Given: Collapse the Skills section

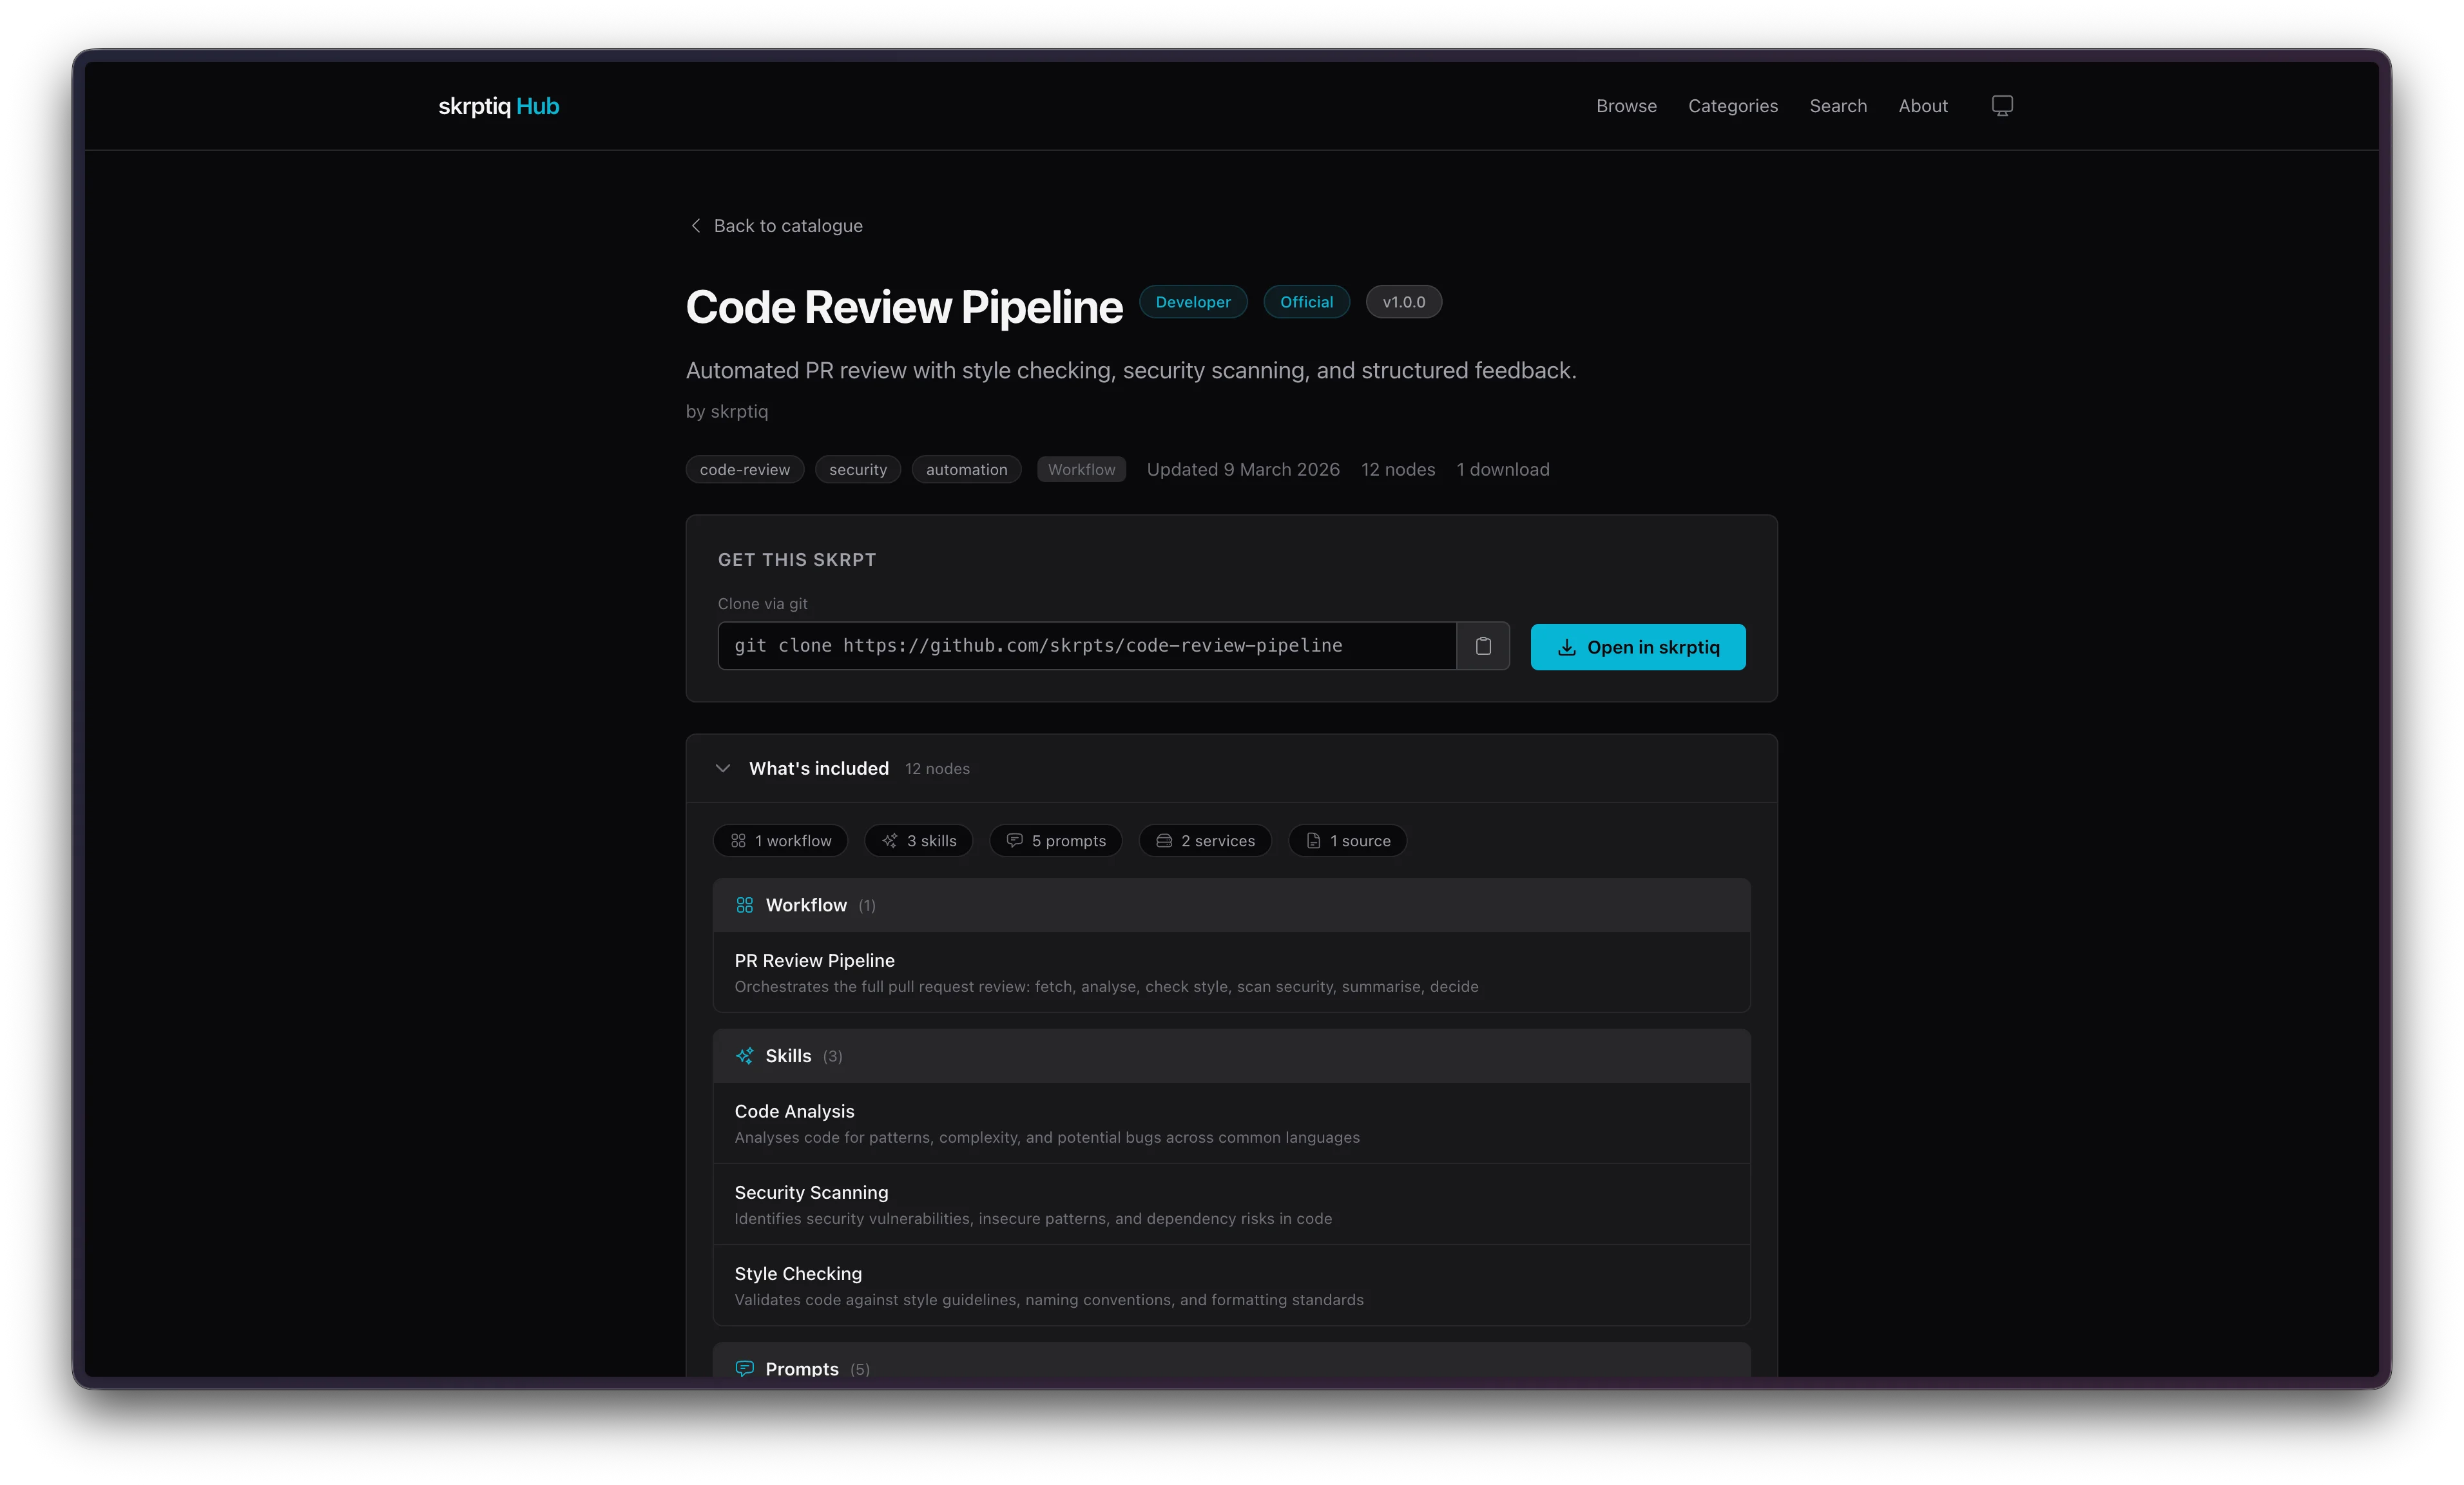Looking at the screenshot, I should coord(789,1056).
